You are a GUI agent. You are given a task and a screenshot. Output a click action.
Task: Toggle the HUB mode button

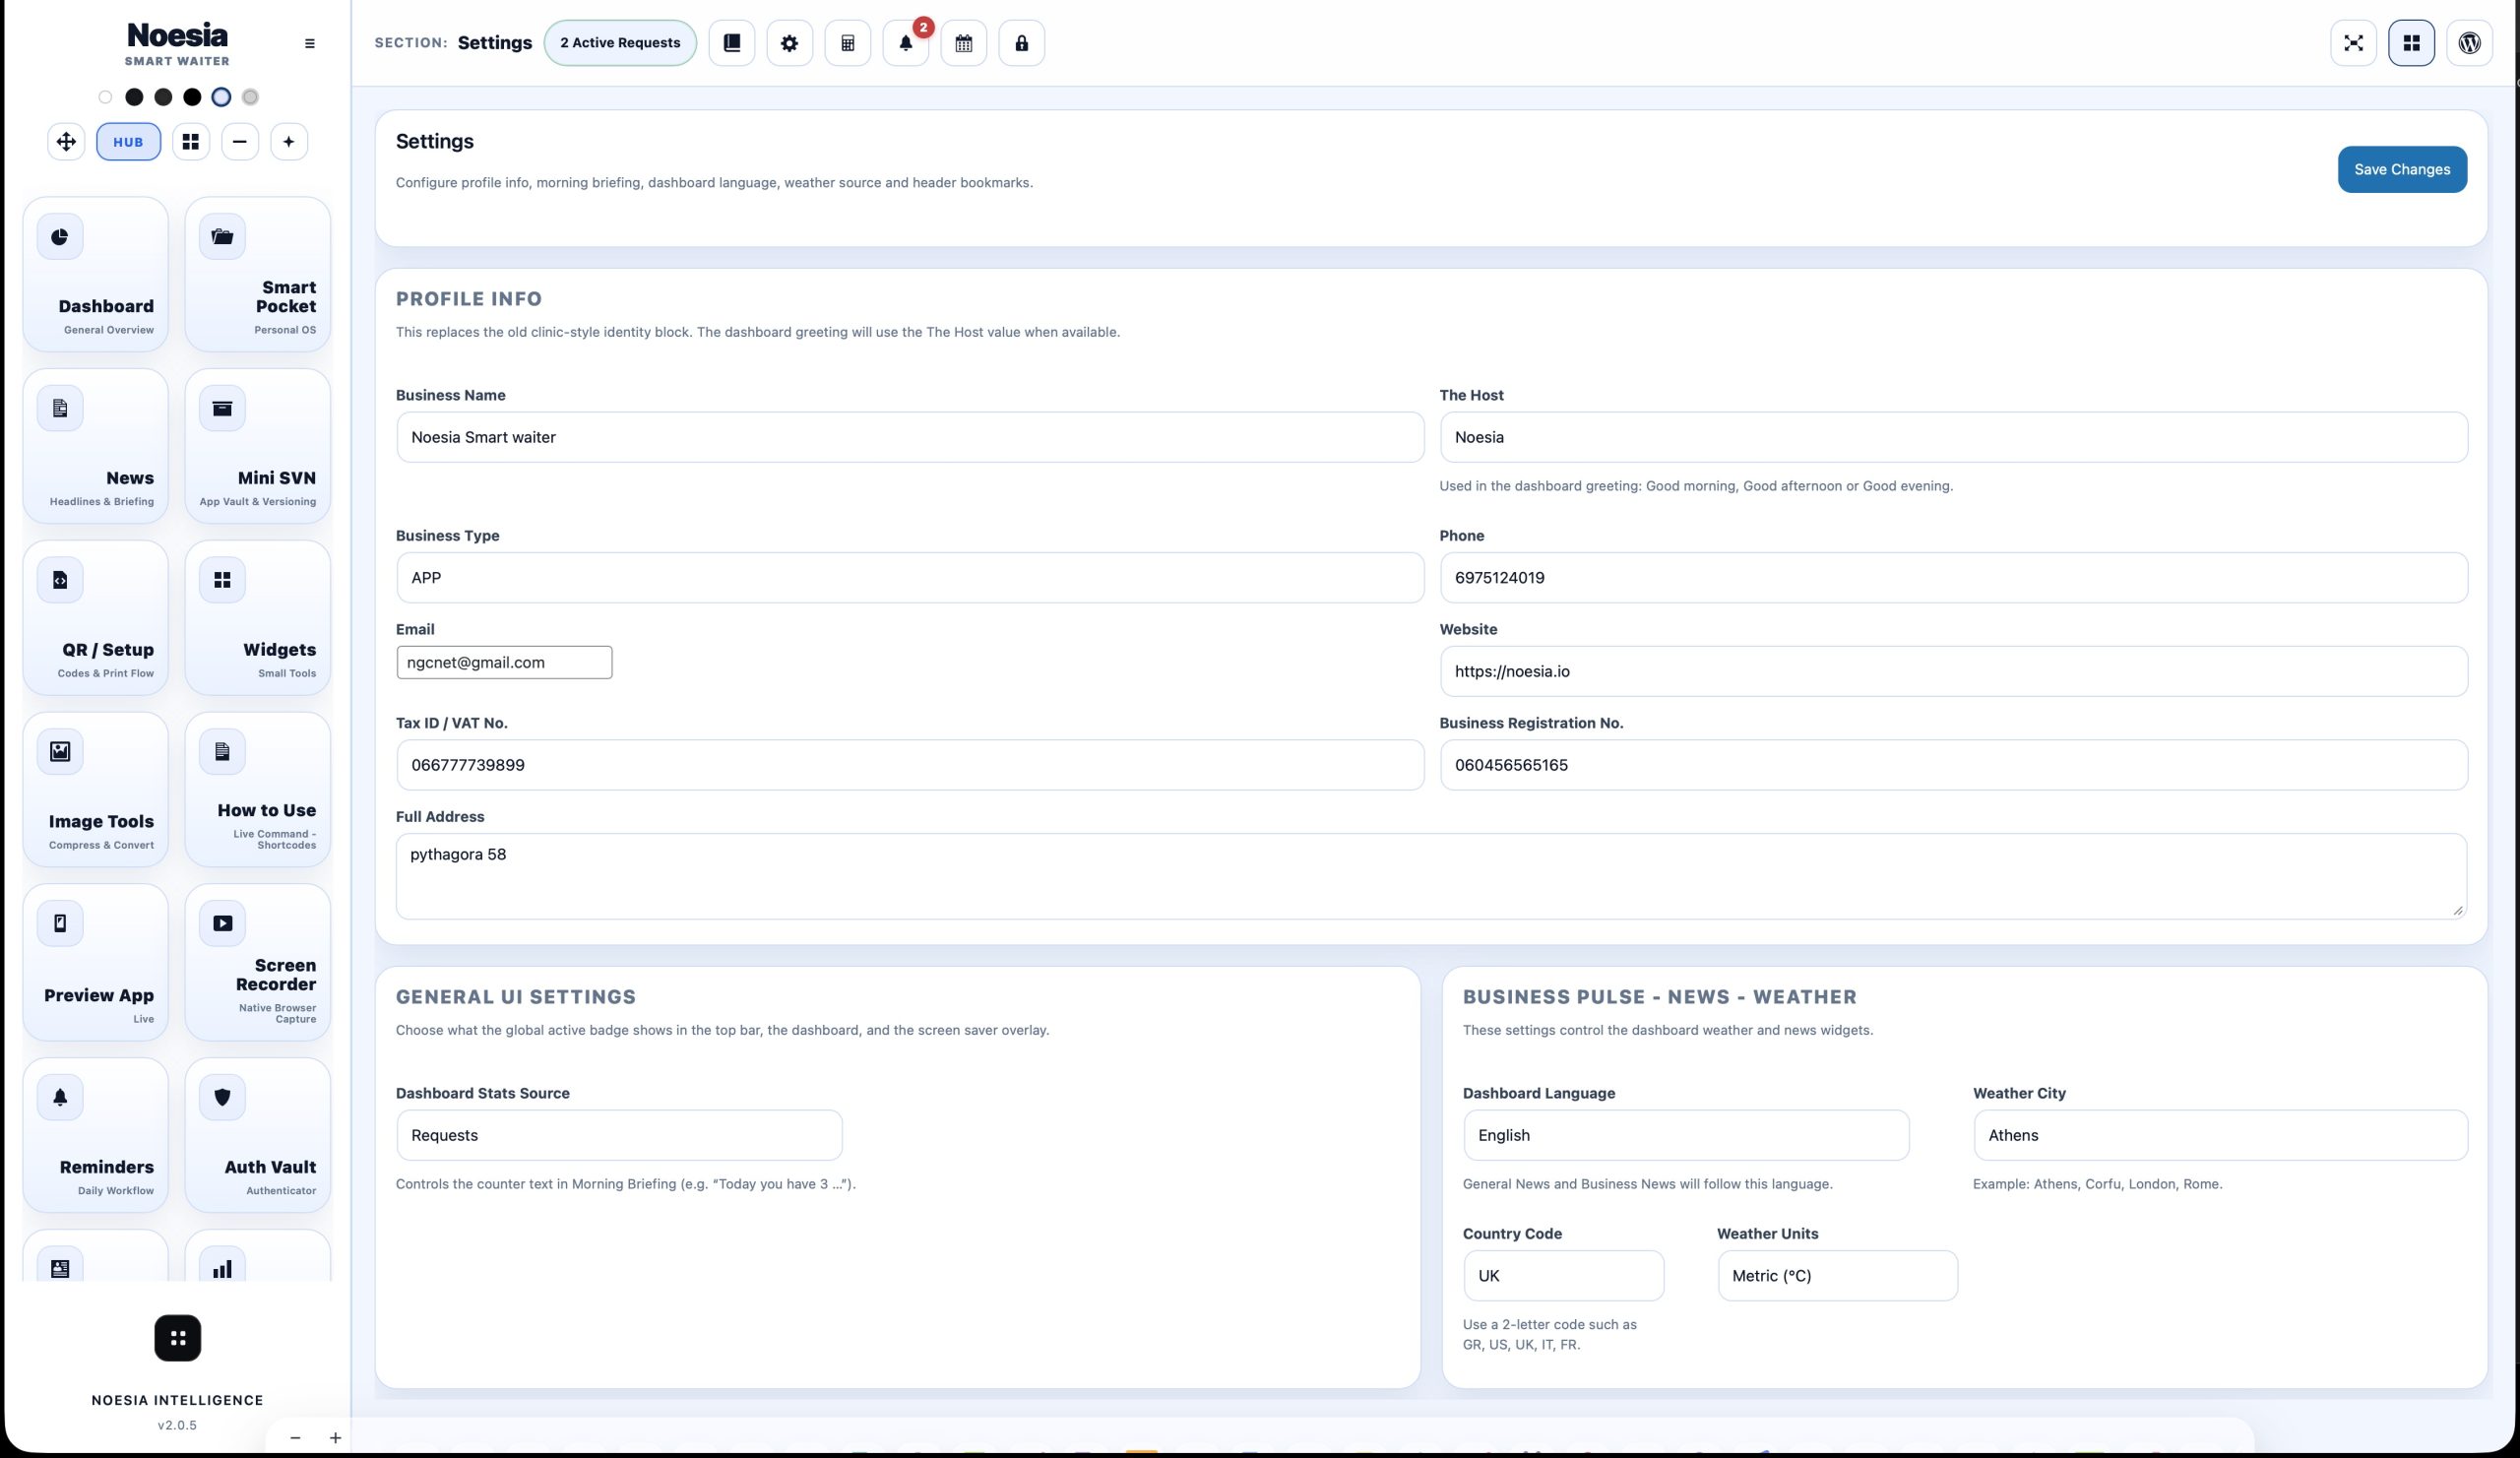[x=128, y=142]
